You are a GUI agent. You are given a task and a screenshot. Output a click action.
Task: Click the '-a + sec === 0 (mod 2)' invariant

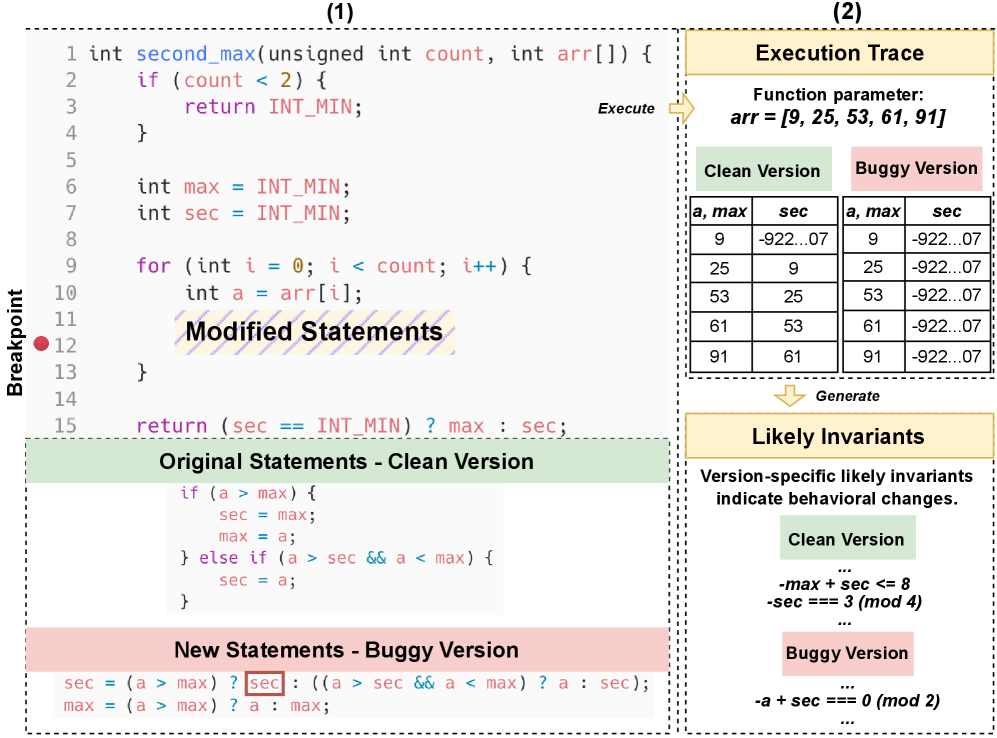click(x=846, y=700)
